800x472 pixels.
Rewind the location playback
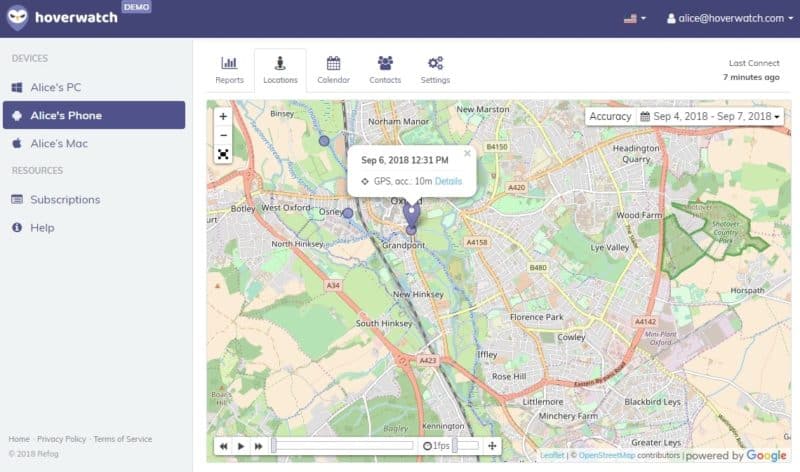pyautogui.click(x=223, y=446)
